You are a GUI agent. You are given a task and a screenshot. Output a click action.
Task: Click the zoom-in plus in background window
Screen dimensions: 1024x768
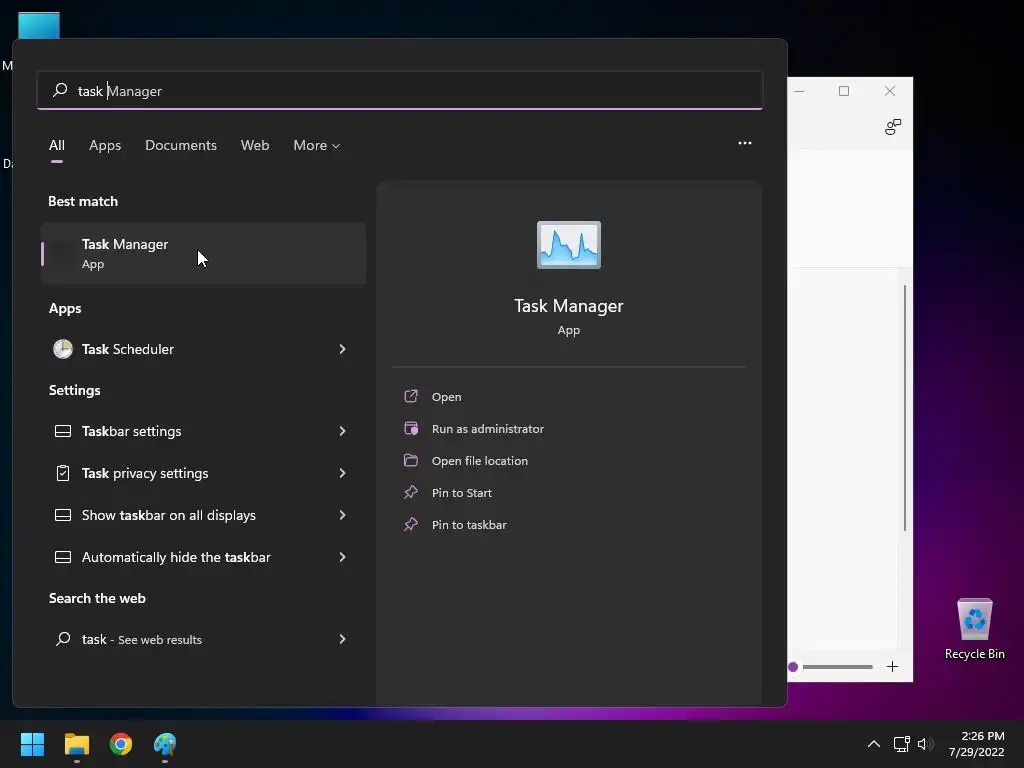coord(892,666)
